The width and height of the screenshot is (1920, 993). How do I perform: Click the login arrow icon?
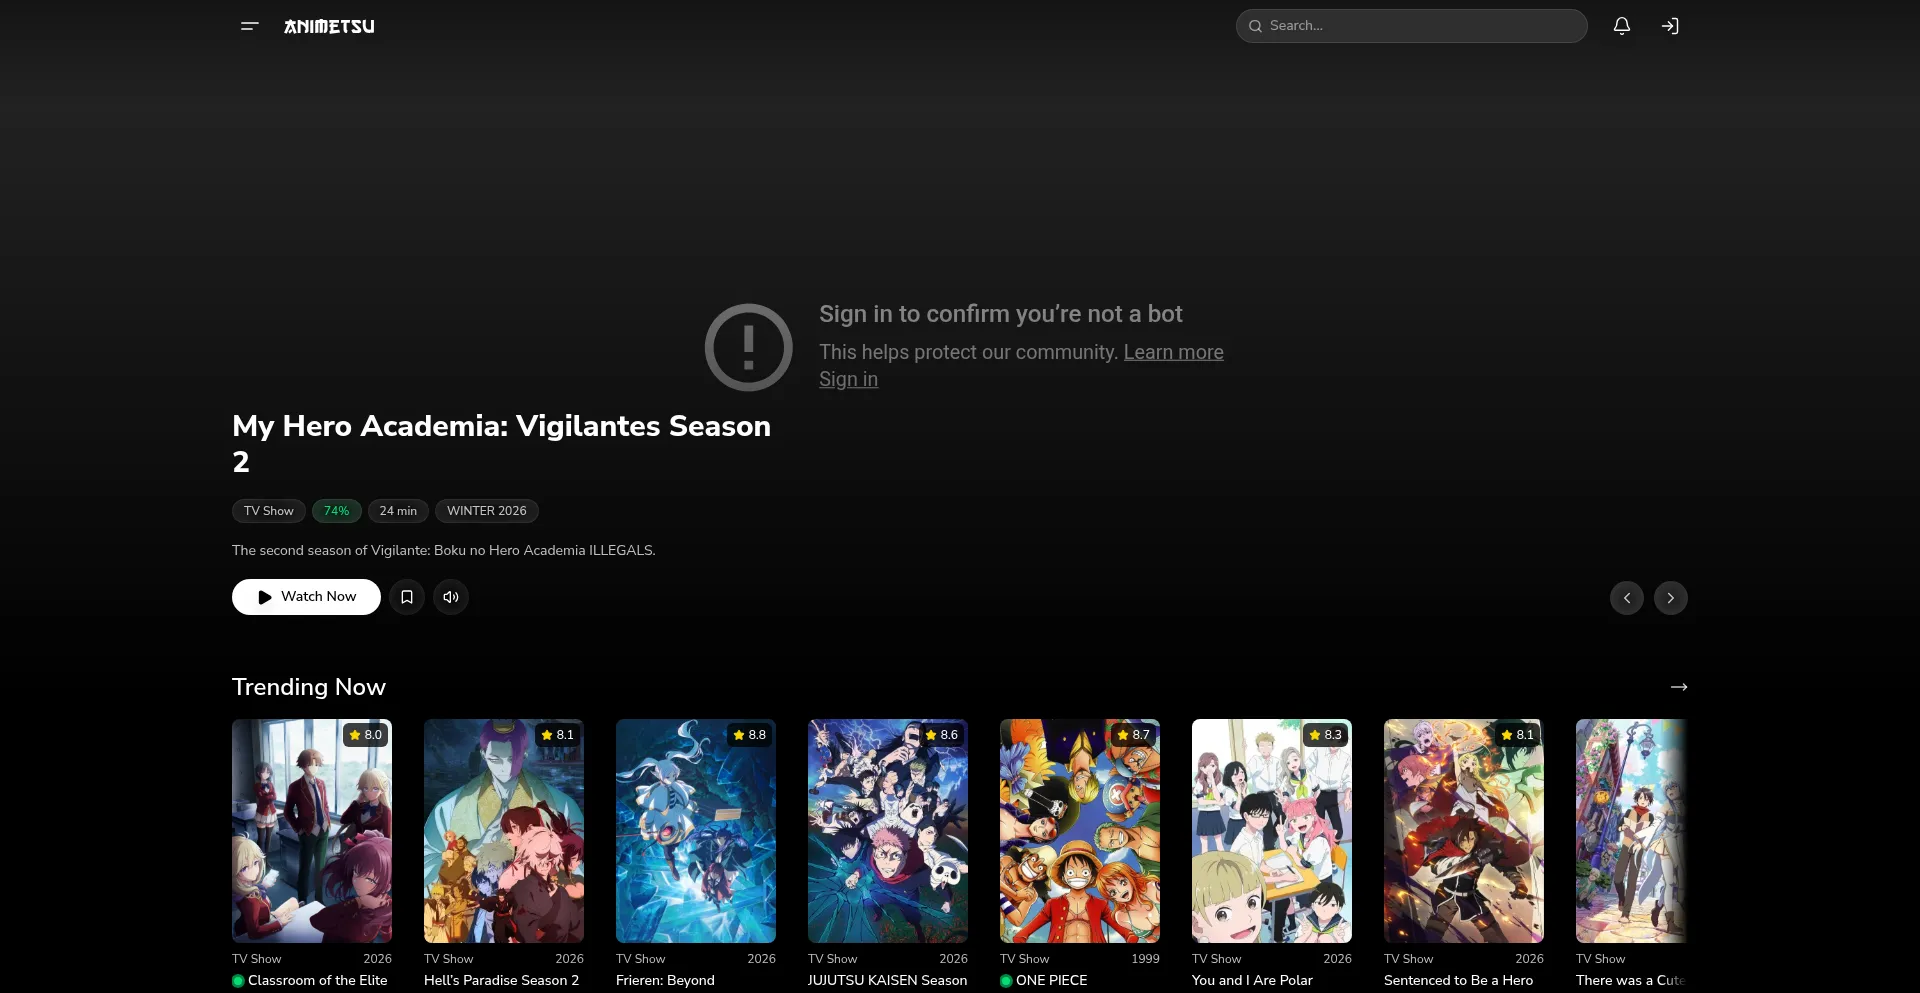pos(1670,26)
